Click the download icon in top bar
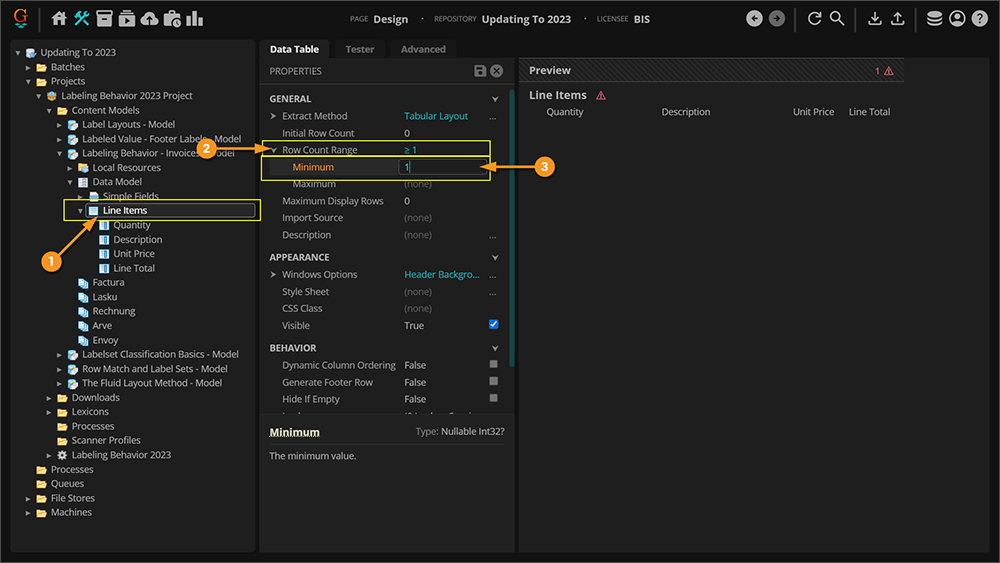 (875, 19)
